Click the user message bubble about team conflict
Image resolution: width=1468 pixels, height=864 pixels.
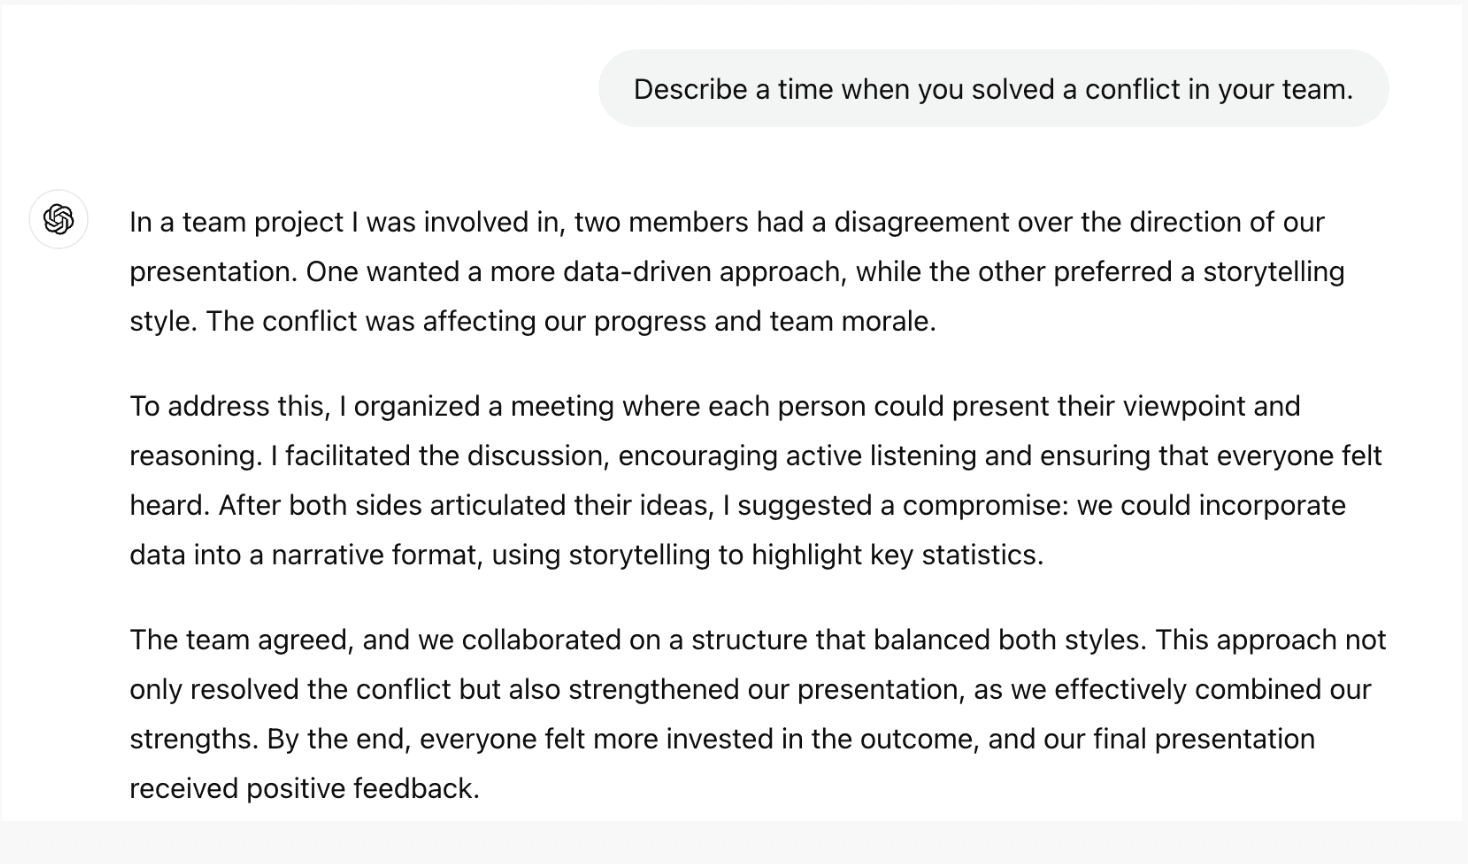click(993, 89)
